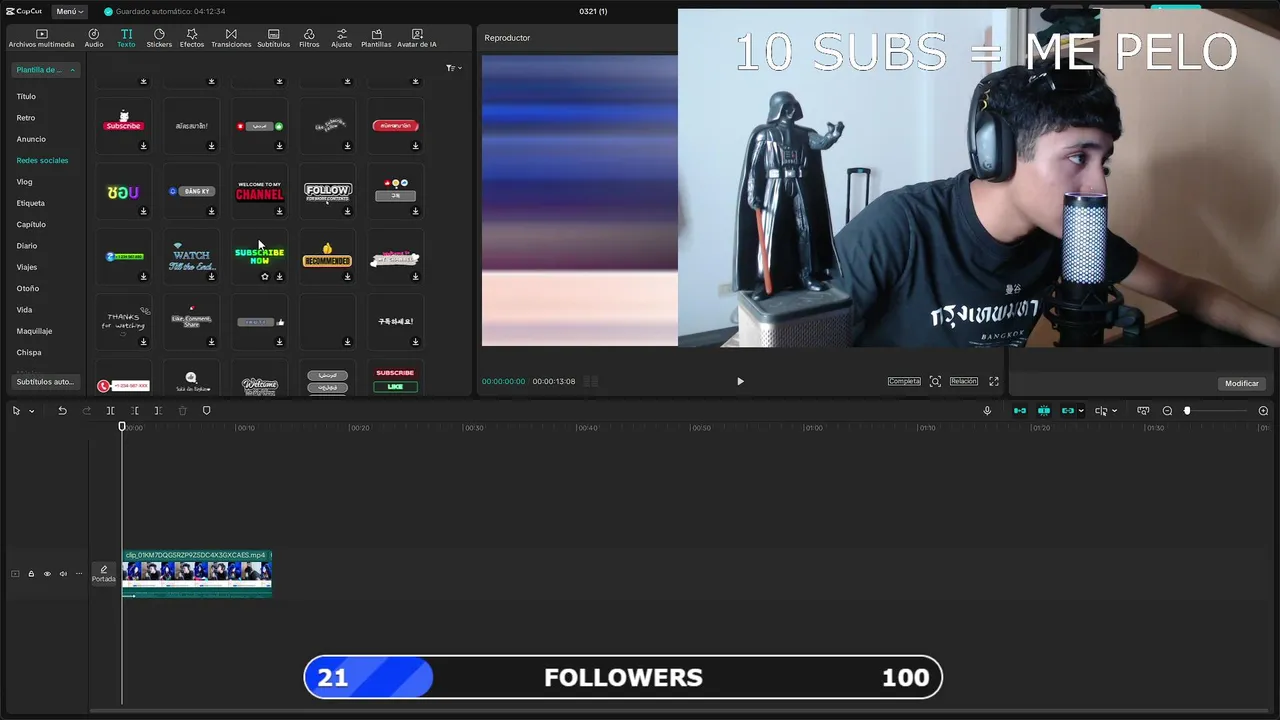Enter fullscreen preview mode
The width and height of the screenshot is (1280, 720).
pyautogui.click(x=994, y=381)
